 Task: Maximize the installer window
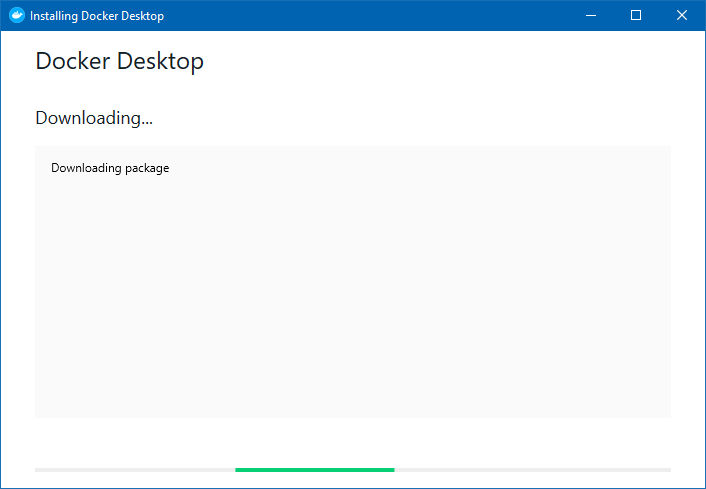point(636,15)
